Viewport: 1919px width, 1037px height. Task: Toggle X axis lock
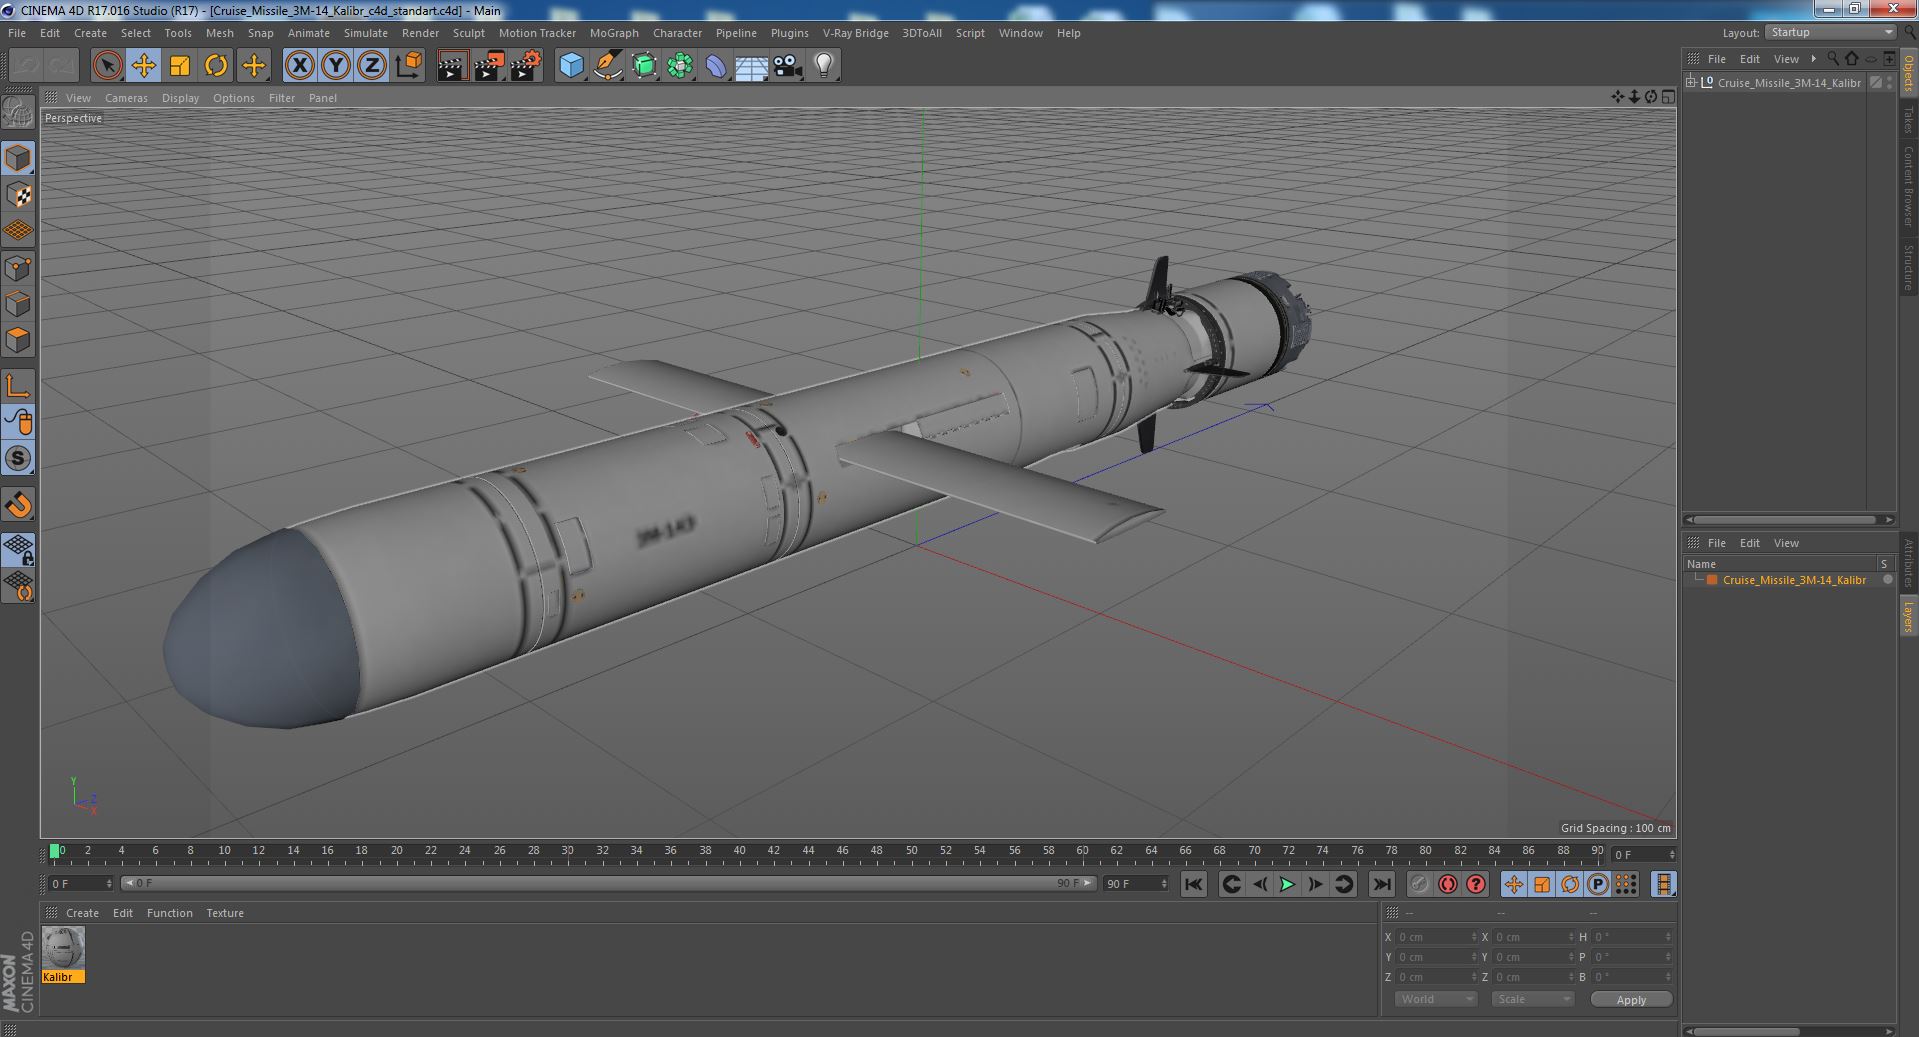coord(299,66)
